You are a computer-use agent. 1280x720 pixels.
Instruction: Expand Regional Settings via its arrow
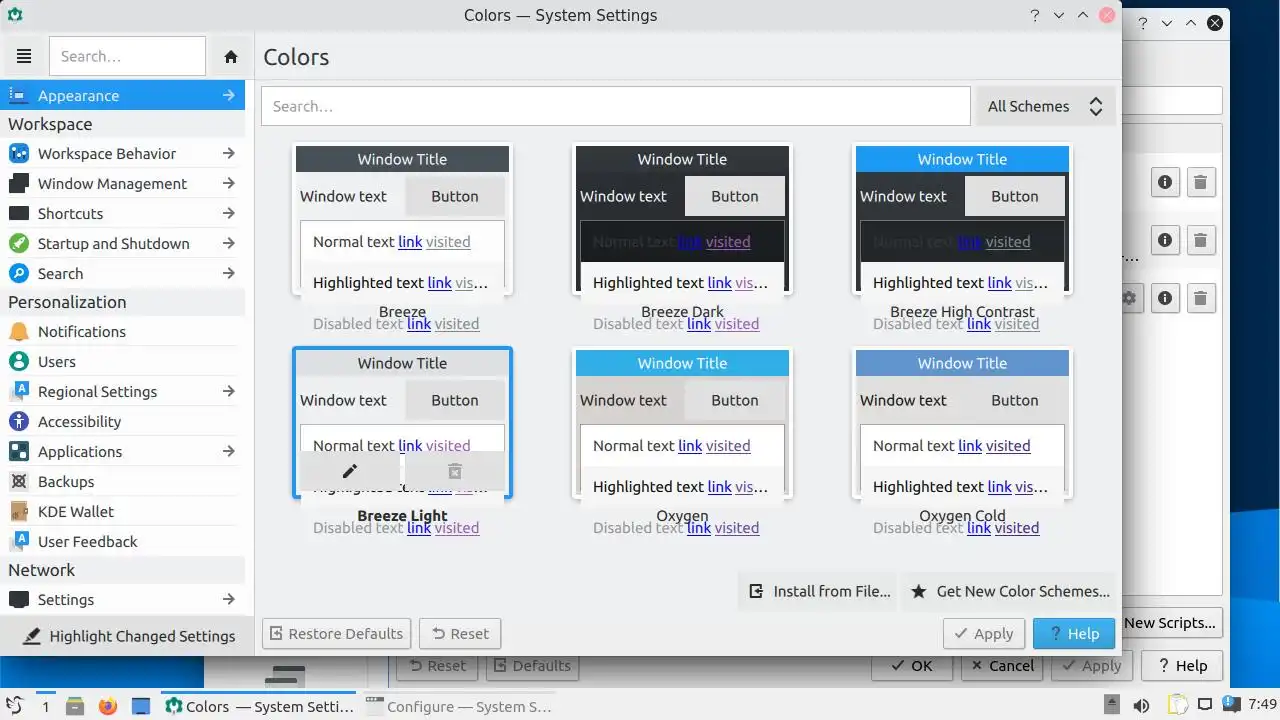click(229, 392)
